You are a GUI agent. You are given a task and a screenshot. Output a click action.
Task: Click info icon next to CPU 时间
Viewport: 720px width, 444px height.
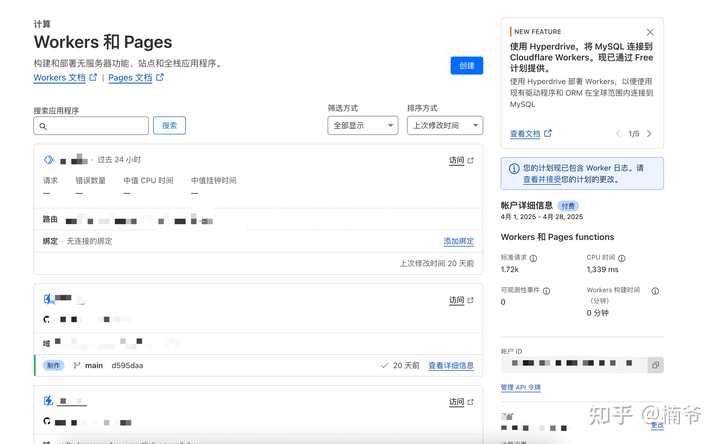tap(622, 258)
